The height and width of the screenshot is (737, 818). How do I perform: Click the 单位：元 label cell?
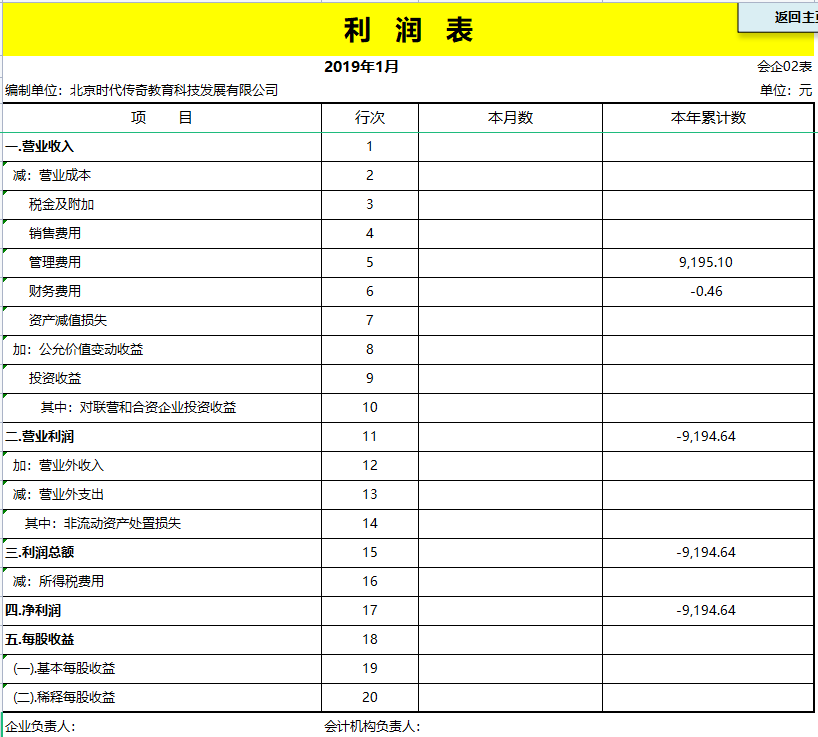pos(785,88)
